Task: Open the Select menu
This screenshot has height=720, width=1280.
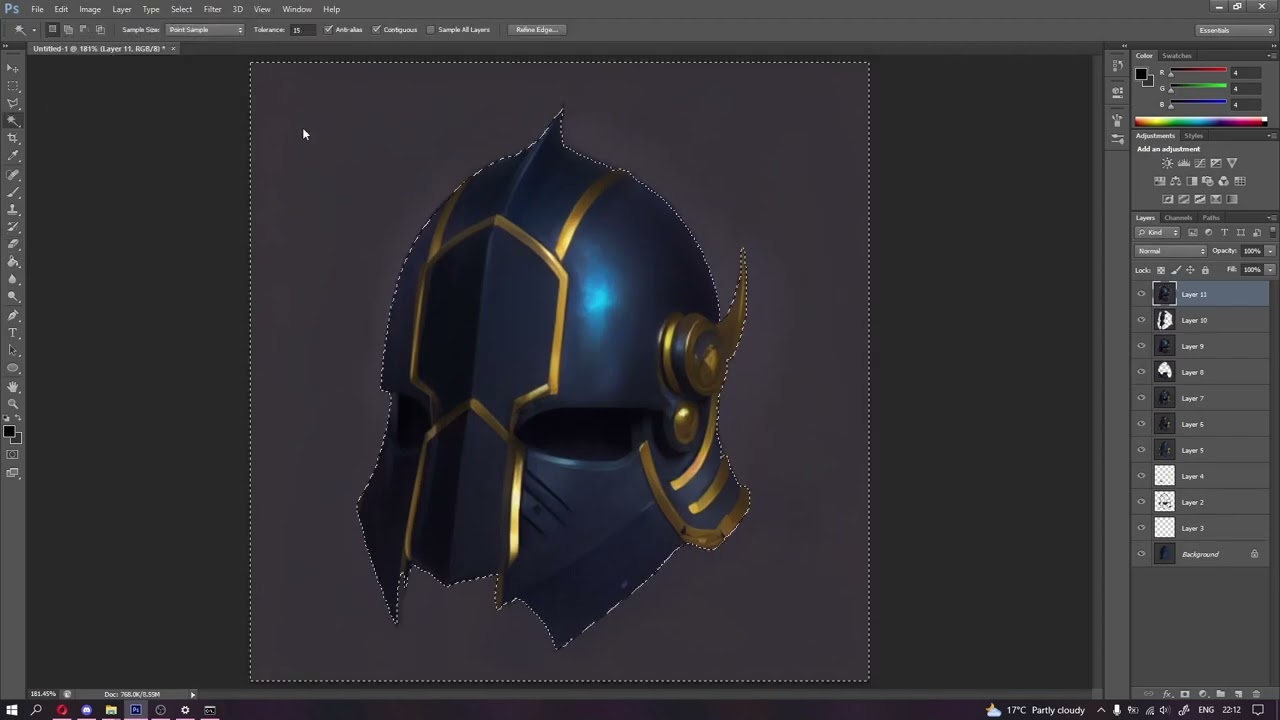Action: pyautogui.click(x=181, y=9)
